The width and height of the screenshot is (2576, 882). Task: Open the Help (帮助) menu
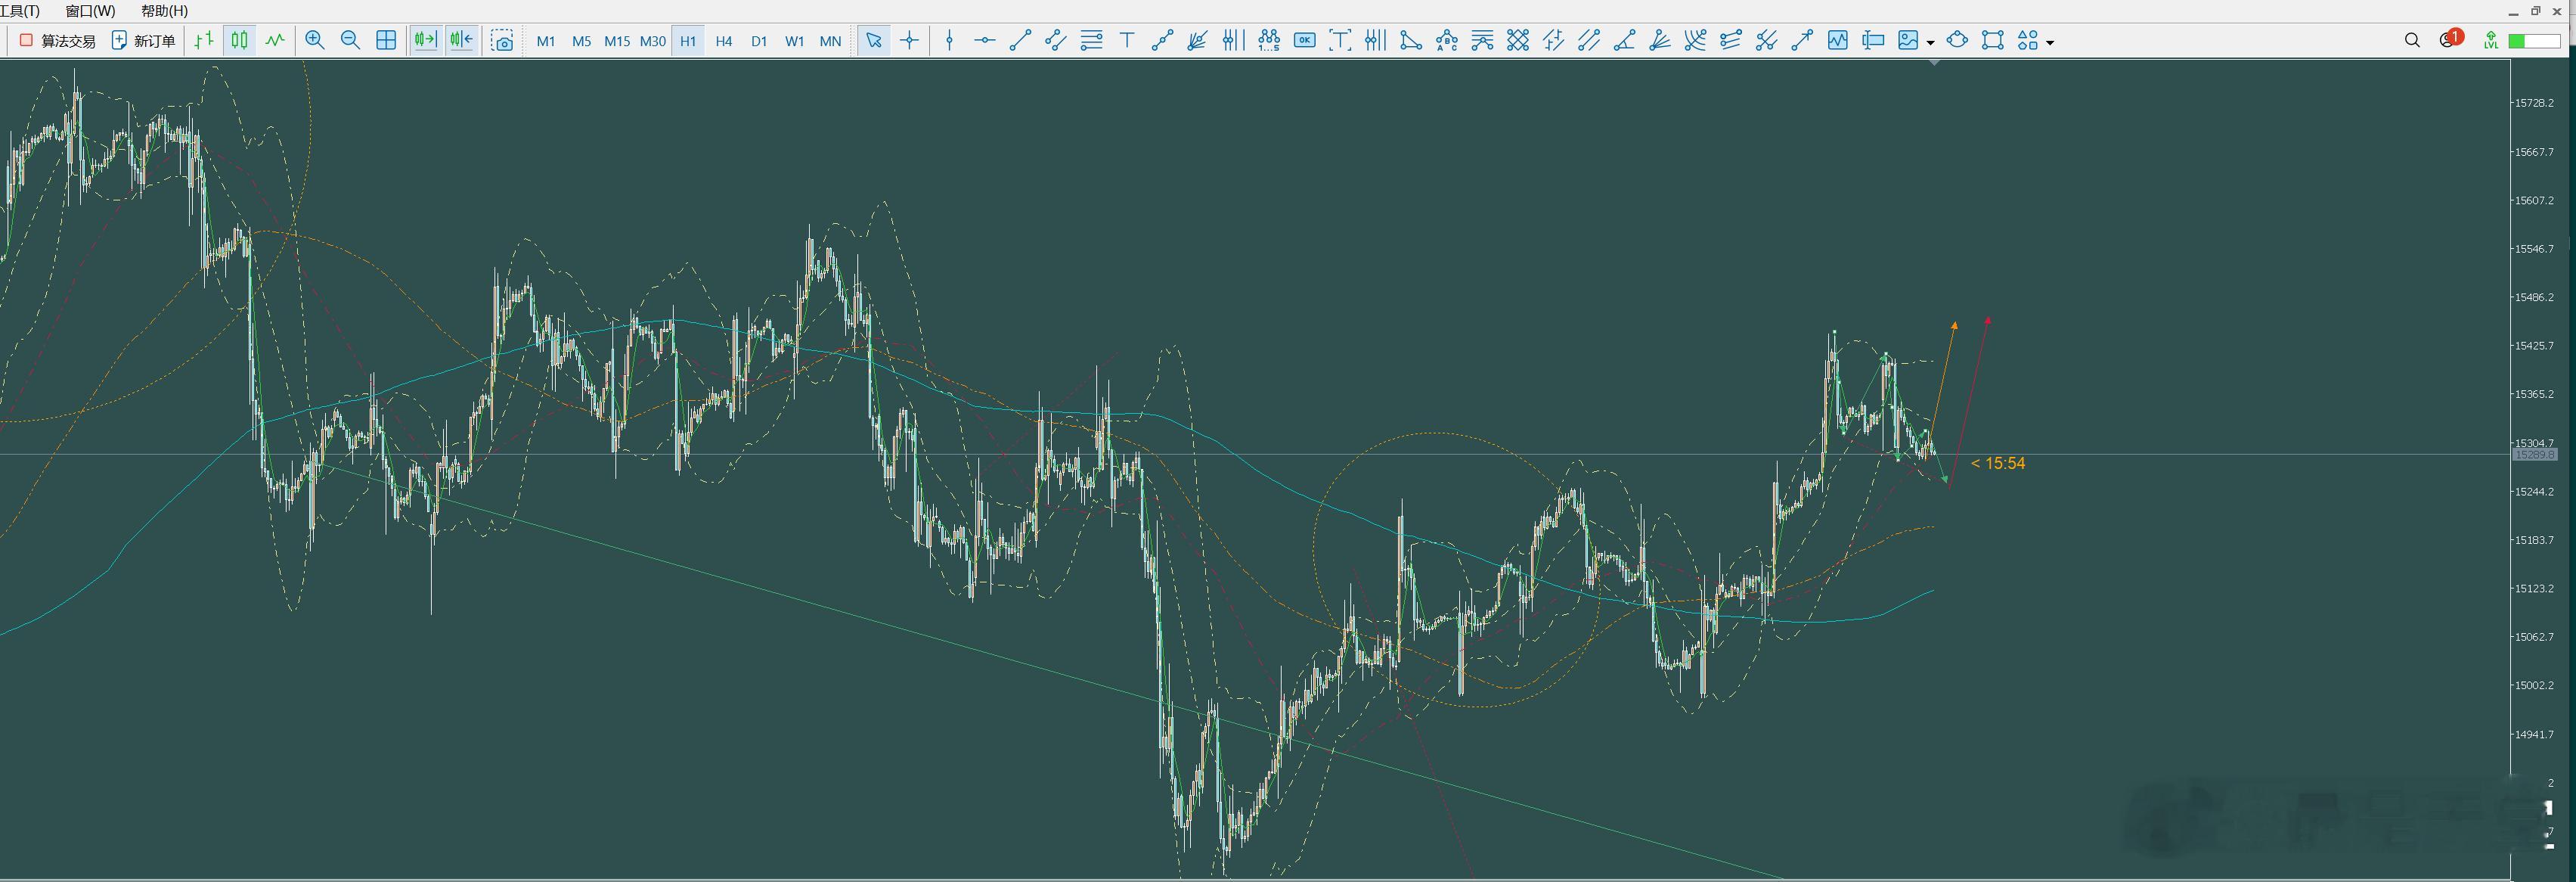click(164, 11)
